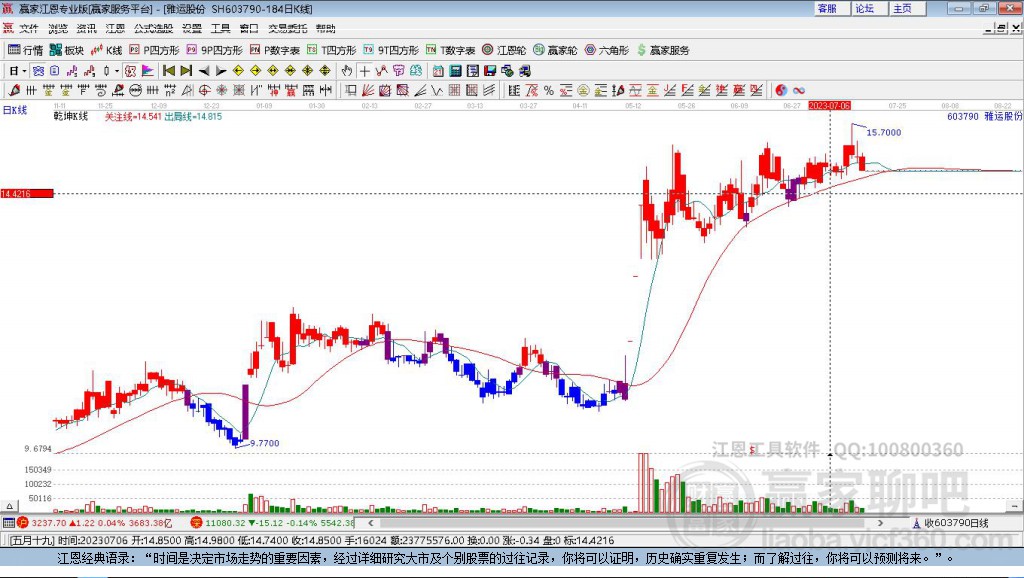Image resolution: width=1024 pixels, height=578 pixels.
Task: Toggle the flag marker tool
Action: 148,71
